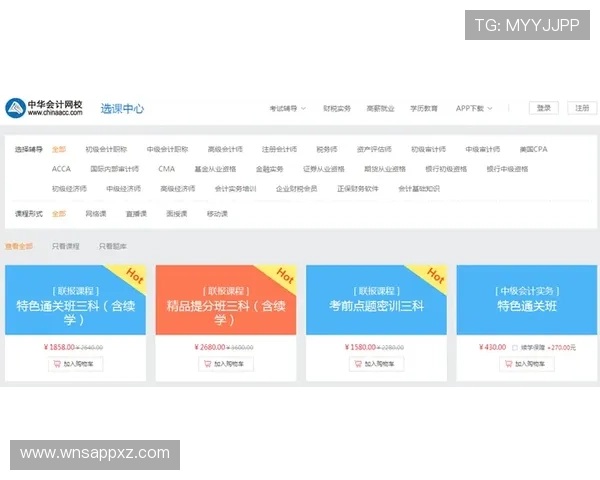Add ¥2680.00 course to cart

point(226,364)
